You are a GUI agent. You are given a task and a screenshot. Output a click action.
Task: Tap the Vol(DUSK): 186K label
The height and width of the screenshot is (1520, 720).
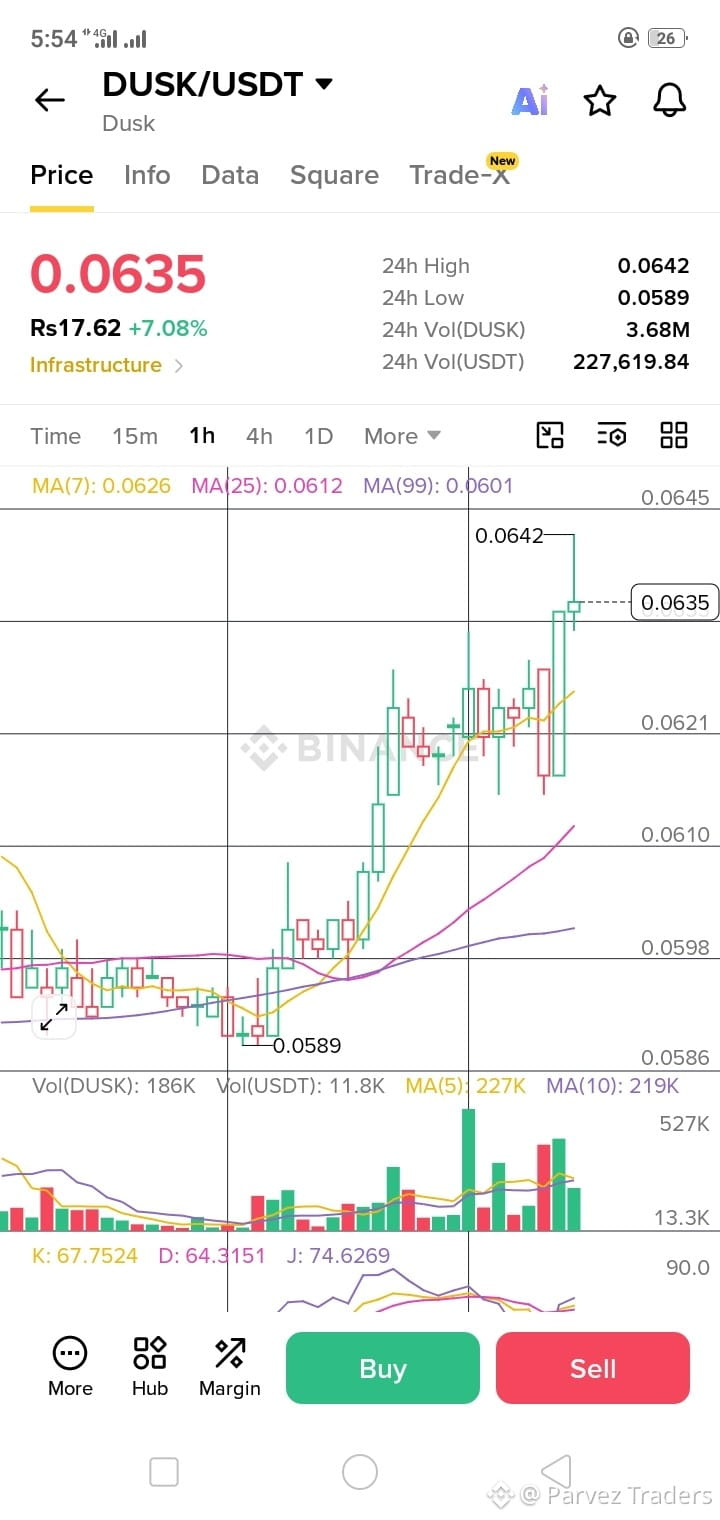[114, 1085]
